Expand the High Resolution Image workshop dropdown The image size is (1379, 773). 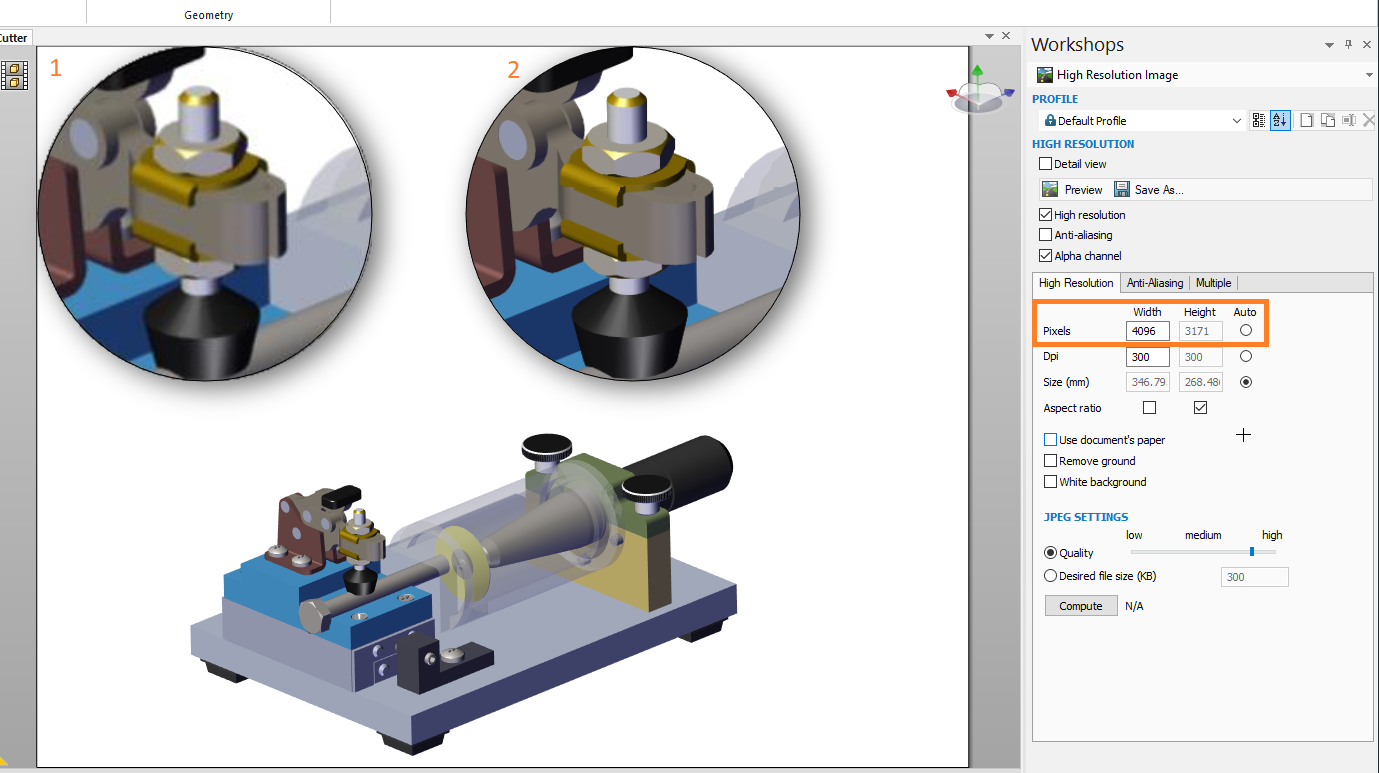pos(1368,75)
